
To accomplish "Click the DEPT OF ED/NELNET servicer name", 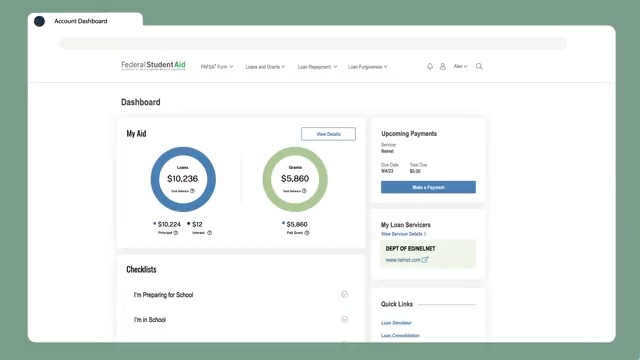I will tap(410, 248).
